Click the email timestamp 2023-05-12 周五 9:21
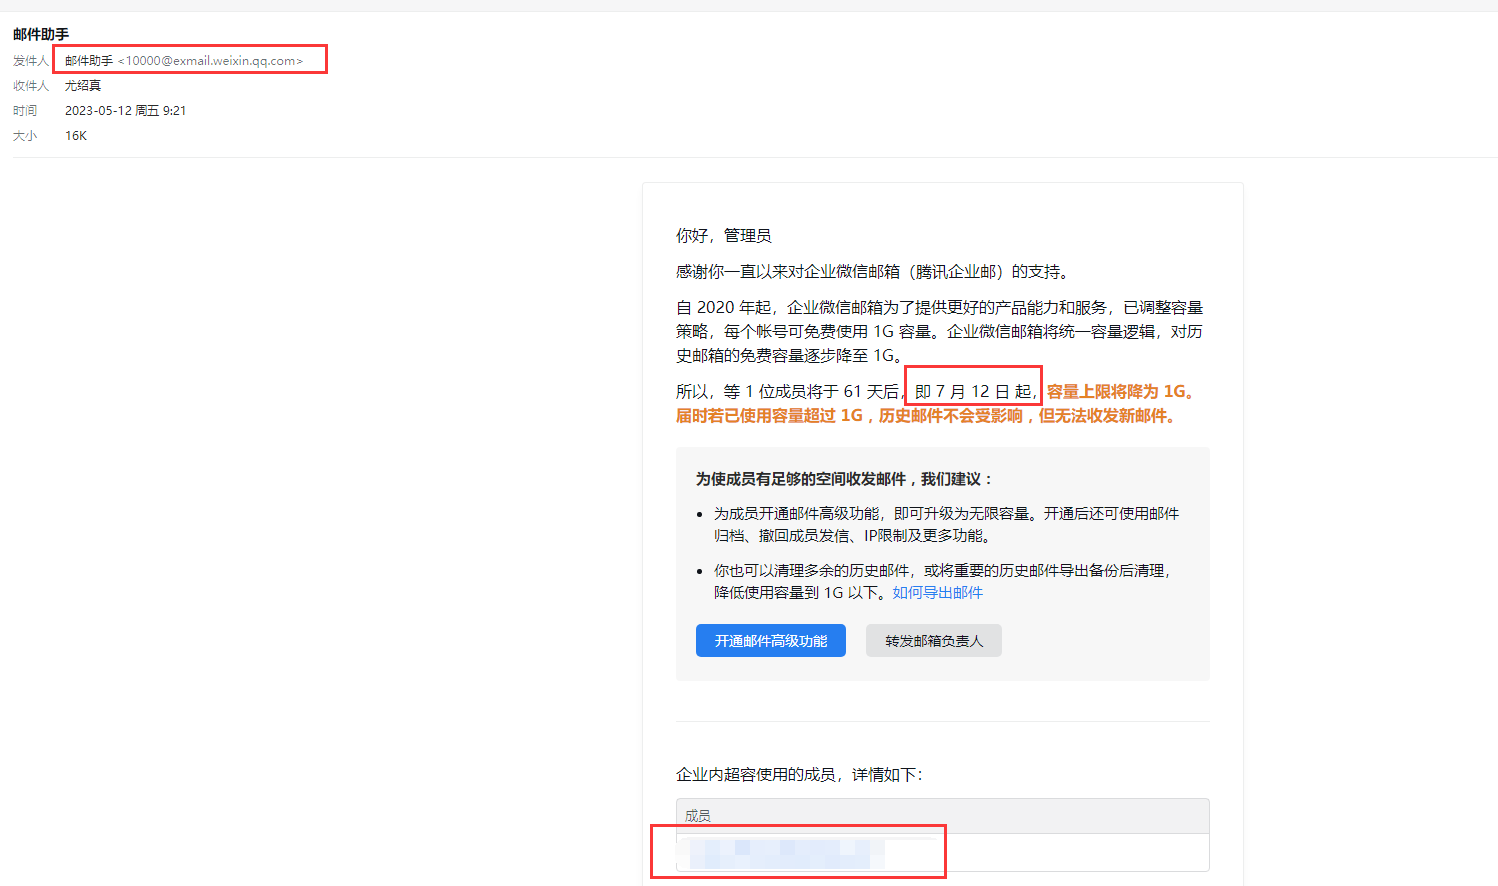The image size is (1498, 886). coord(125,111)
